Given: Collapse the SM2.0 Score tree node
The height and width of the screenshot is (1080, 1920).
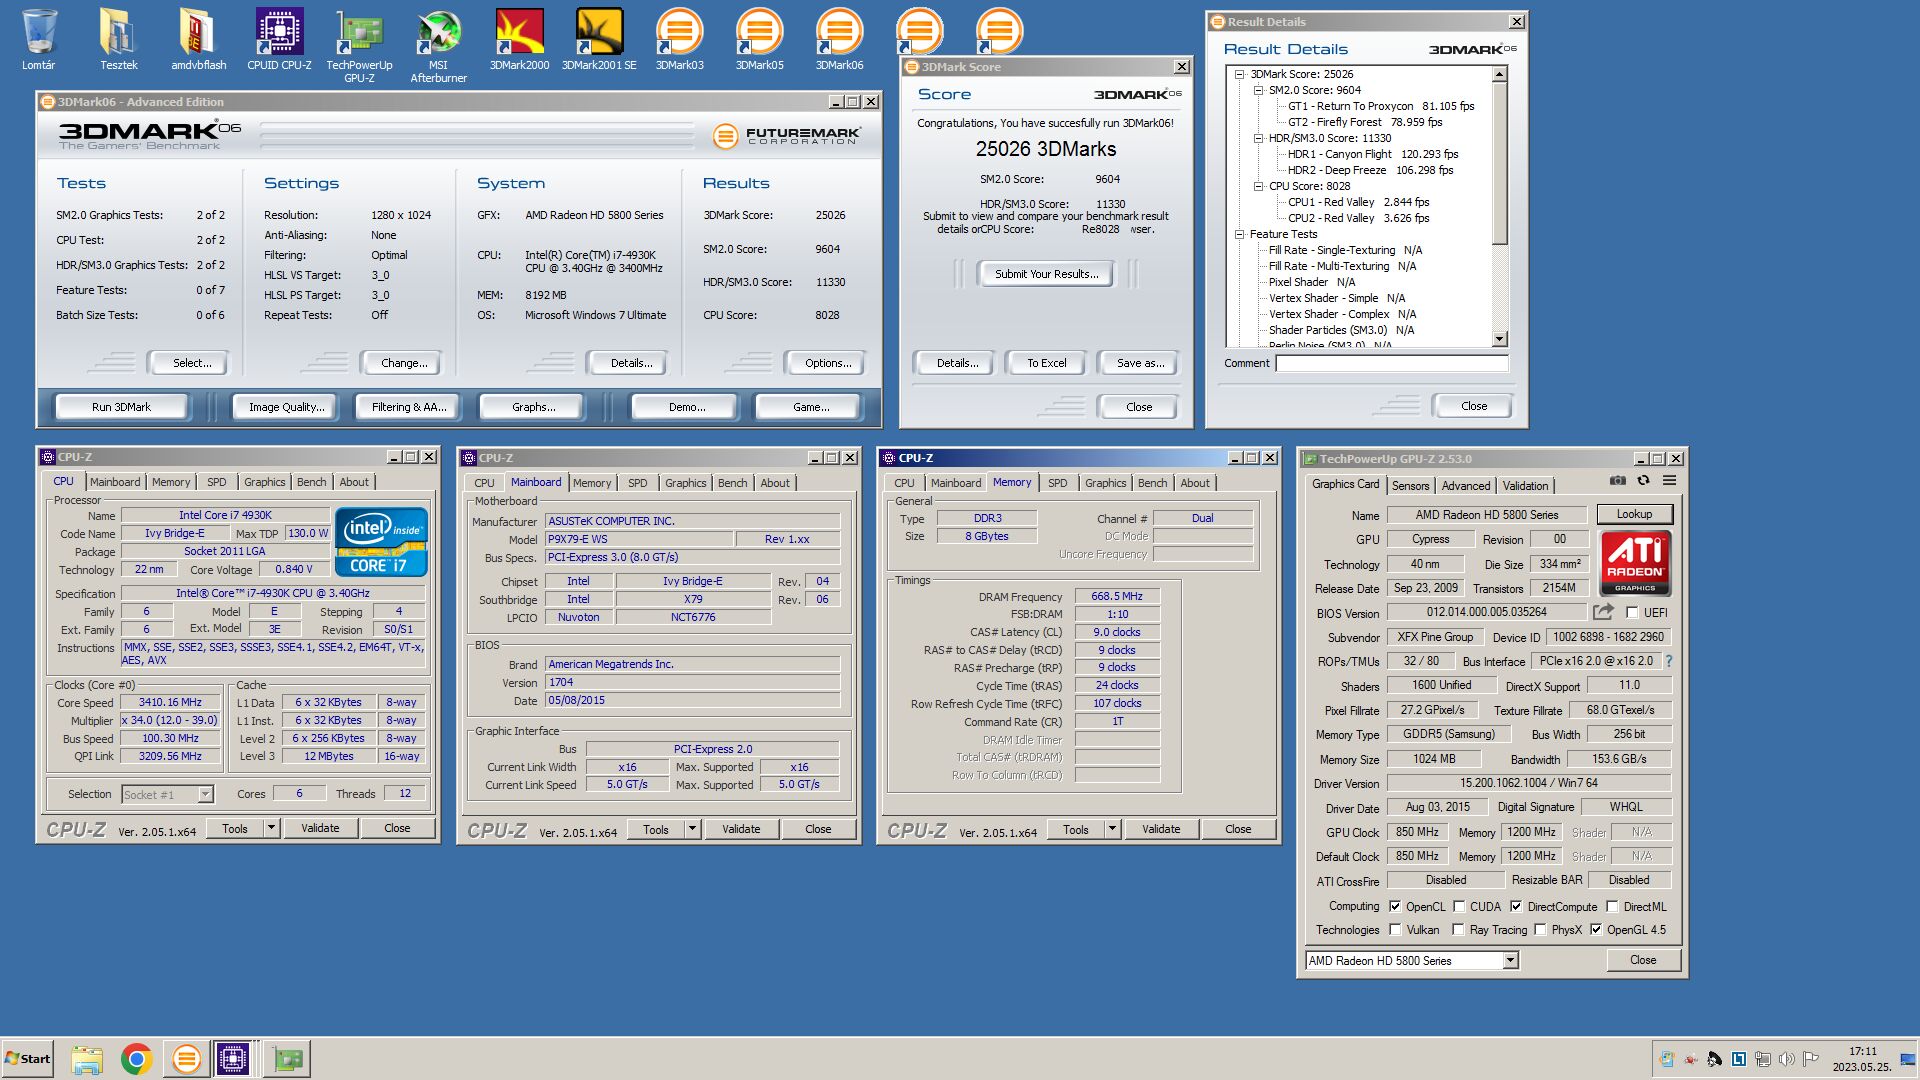Looking at the screenshot, I should point(1258,90).
